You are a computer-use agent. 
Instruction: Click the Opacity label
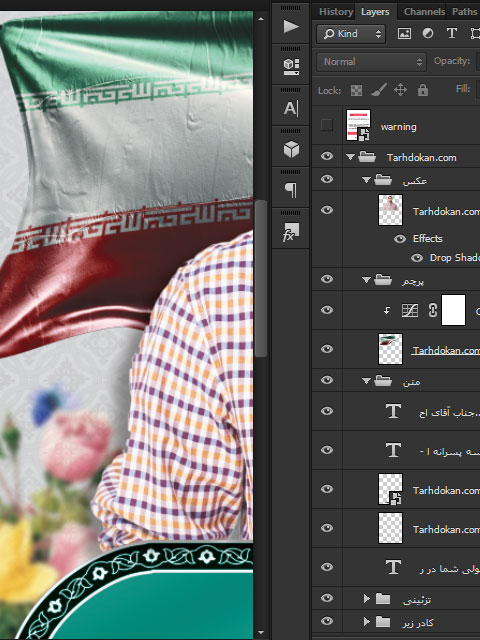pyautogui.click(x=452, y=61)
